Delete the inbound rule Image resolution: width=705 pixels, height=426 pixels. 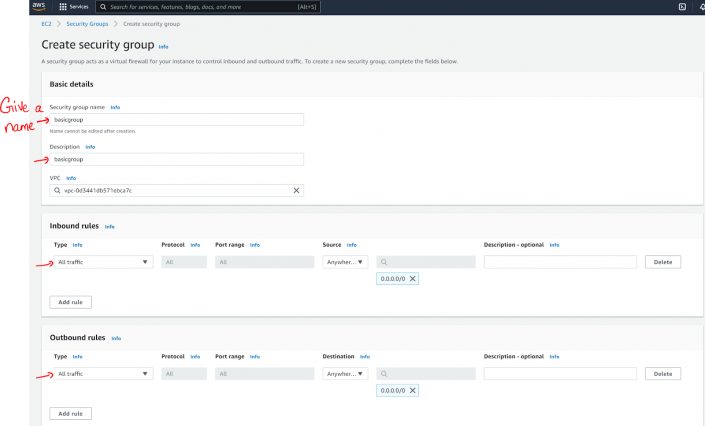pos(662,262)
